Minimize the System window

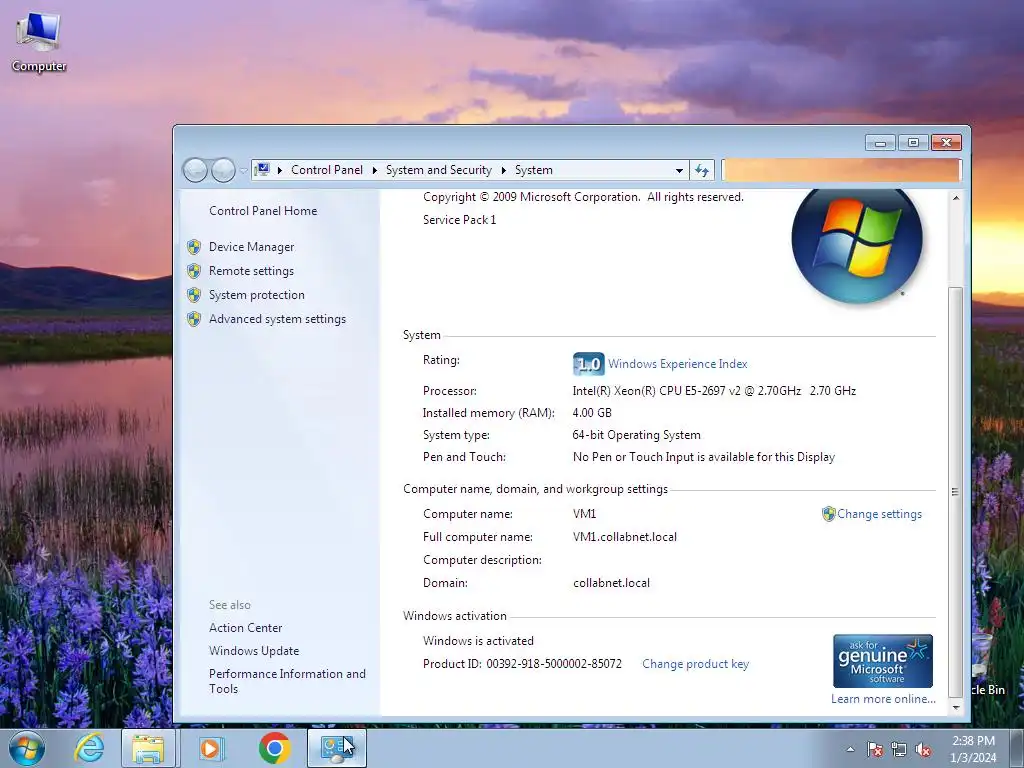pyautogui.click(x=880, y=142)
